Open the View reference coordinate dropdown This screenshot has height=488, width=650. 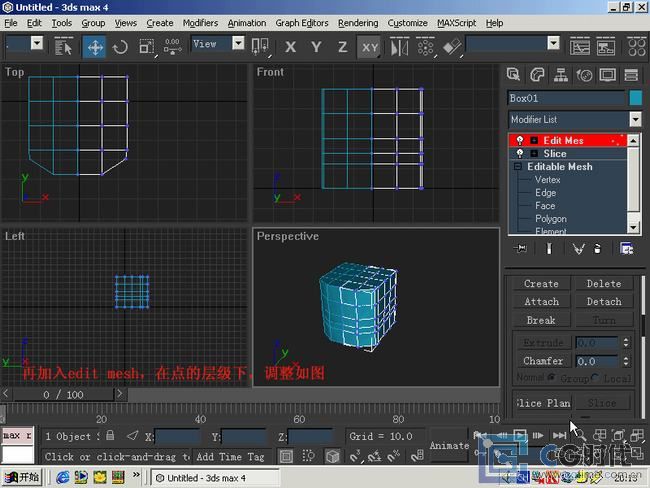(238, 43)
